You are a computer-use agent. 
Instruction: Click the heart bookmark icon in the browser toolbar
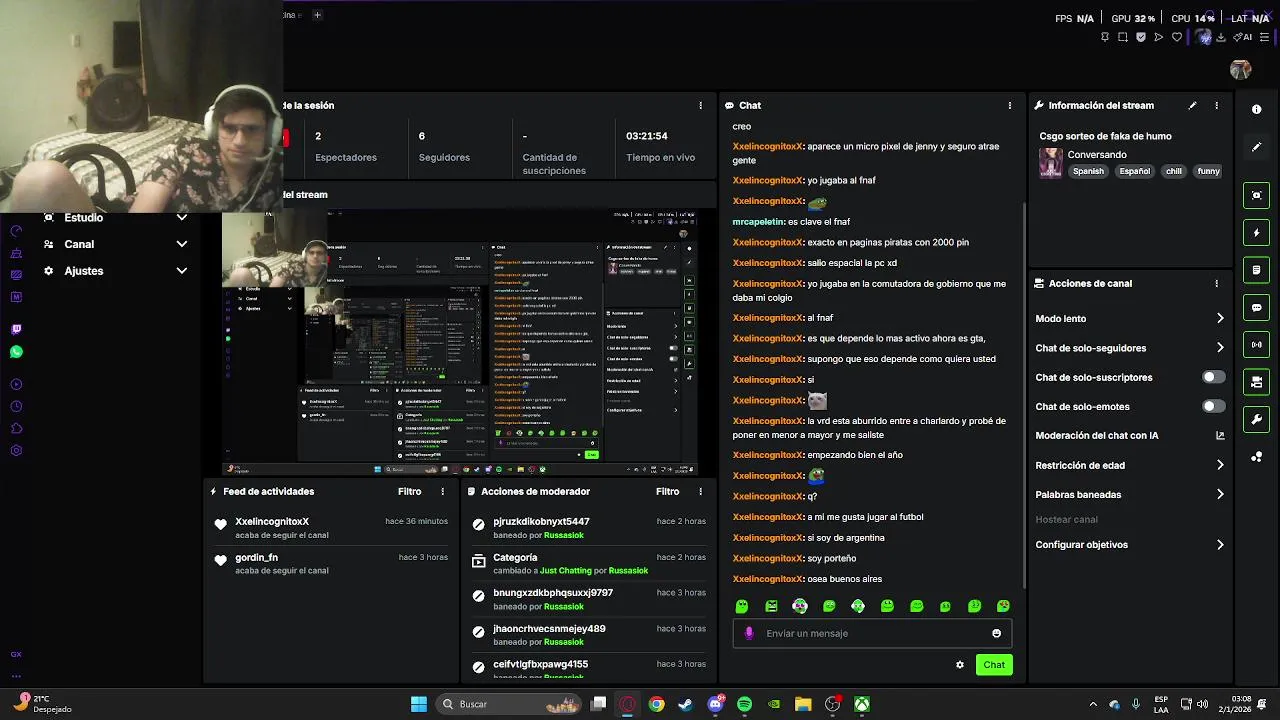1177,37
